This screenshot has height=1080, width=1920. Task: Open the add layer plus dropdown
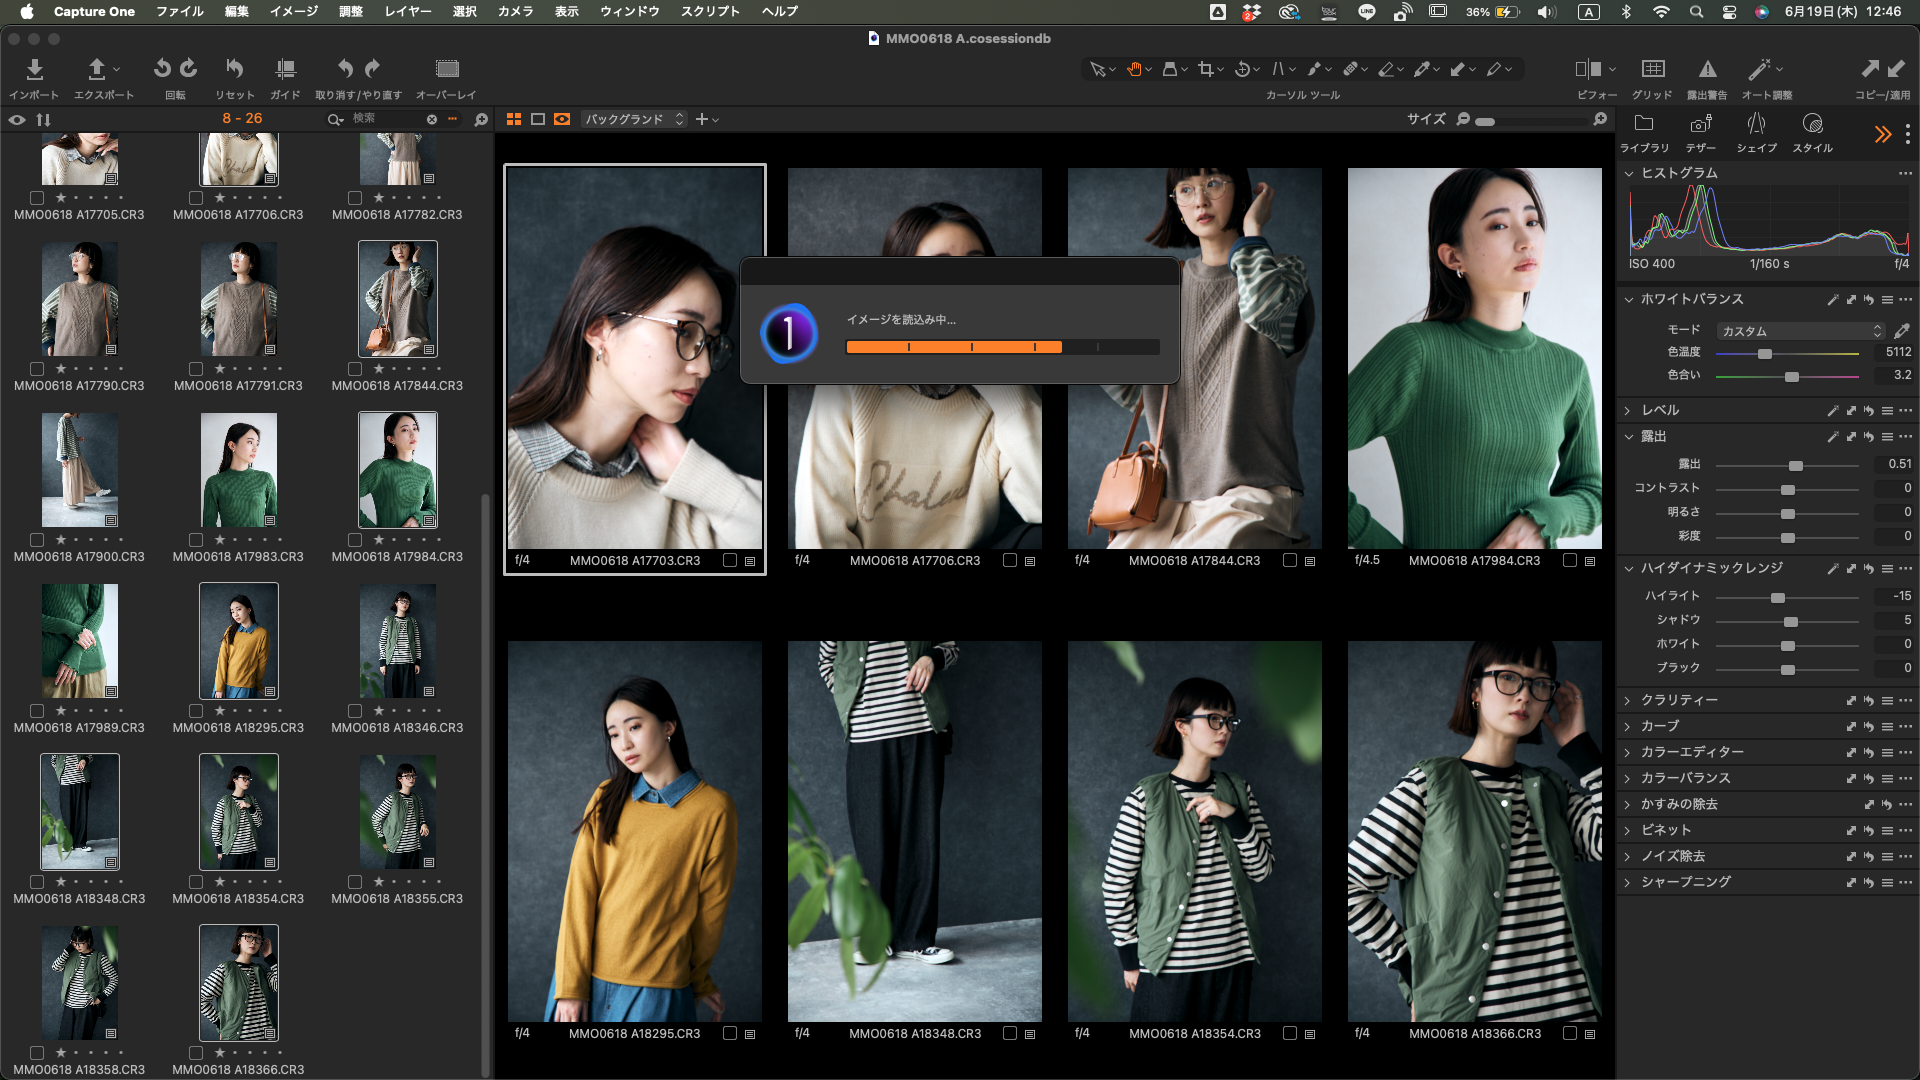(x=707, y=119)
